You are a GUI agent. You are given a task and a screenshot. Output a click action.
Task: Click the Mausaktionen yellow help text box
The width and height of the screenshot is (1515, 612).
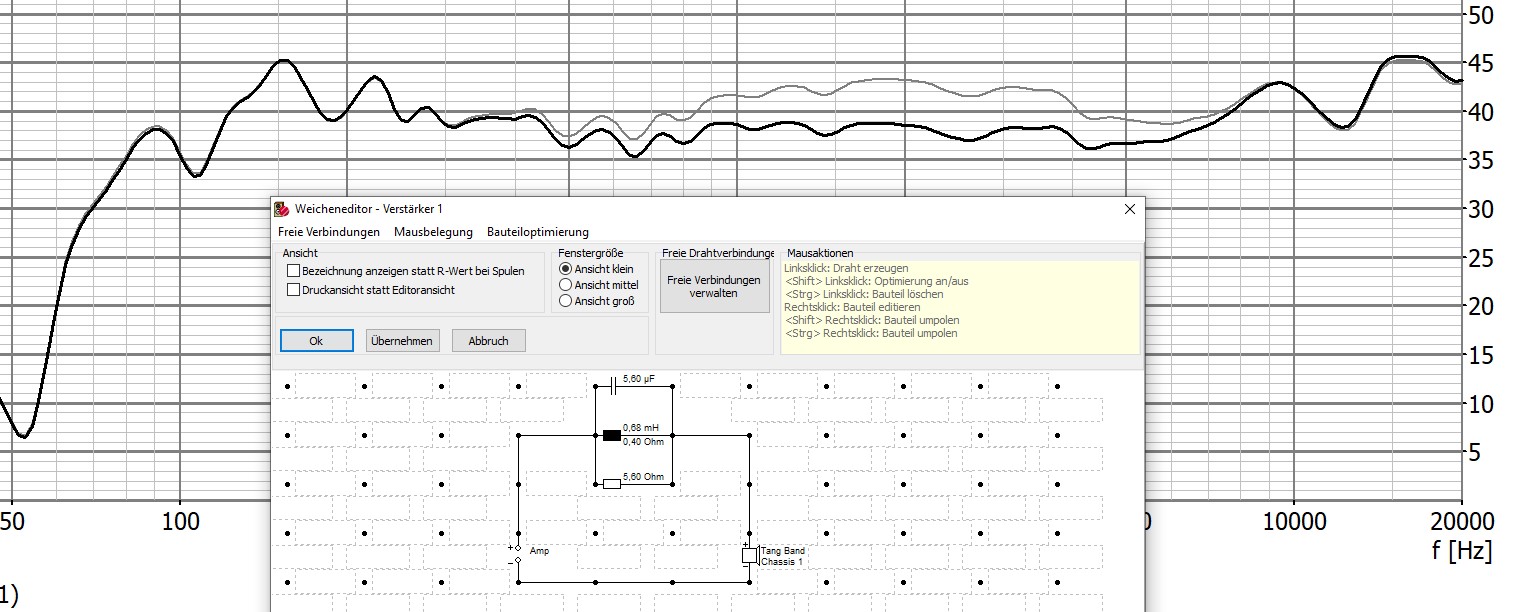pyautogui.click(x=960, y=307)
